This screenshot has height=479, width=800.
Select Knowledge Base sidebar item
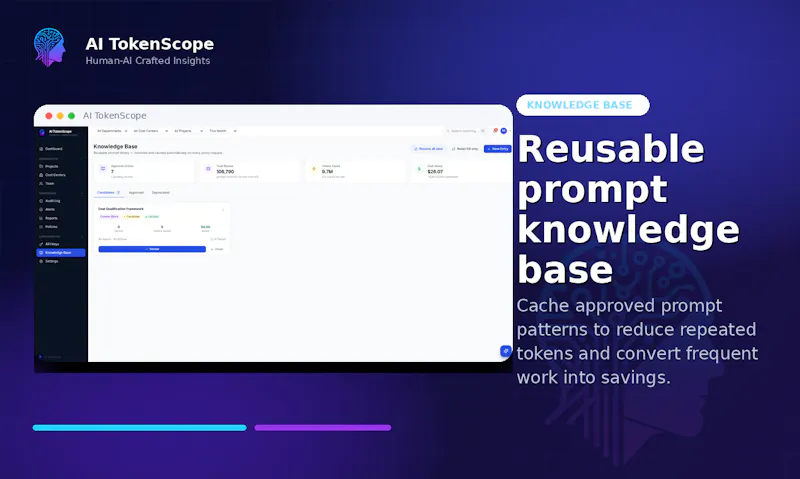pyautogui.click(x=61, y=253)
